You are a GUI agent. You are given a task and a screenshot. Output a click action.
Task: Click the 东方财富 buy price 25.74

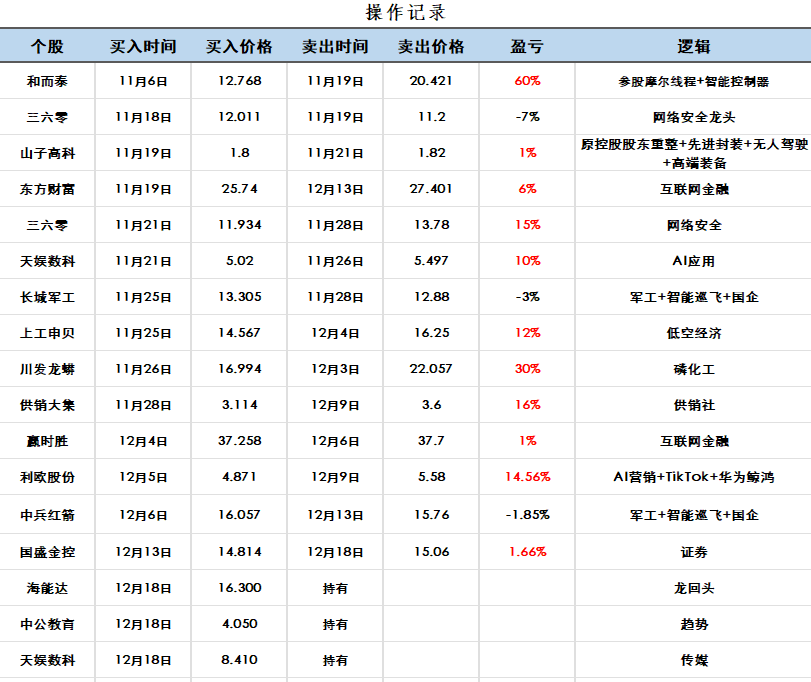(237, 188)
